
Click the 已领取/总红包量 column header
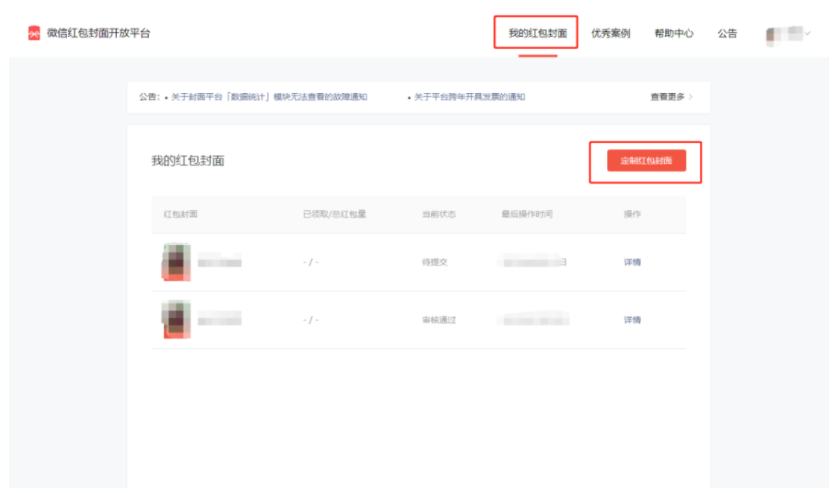(334, 214)
